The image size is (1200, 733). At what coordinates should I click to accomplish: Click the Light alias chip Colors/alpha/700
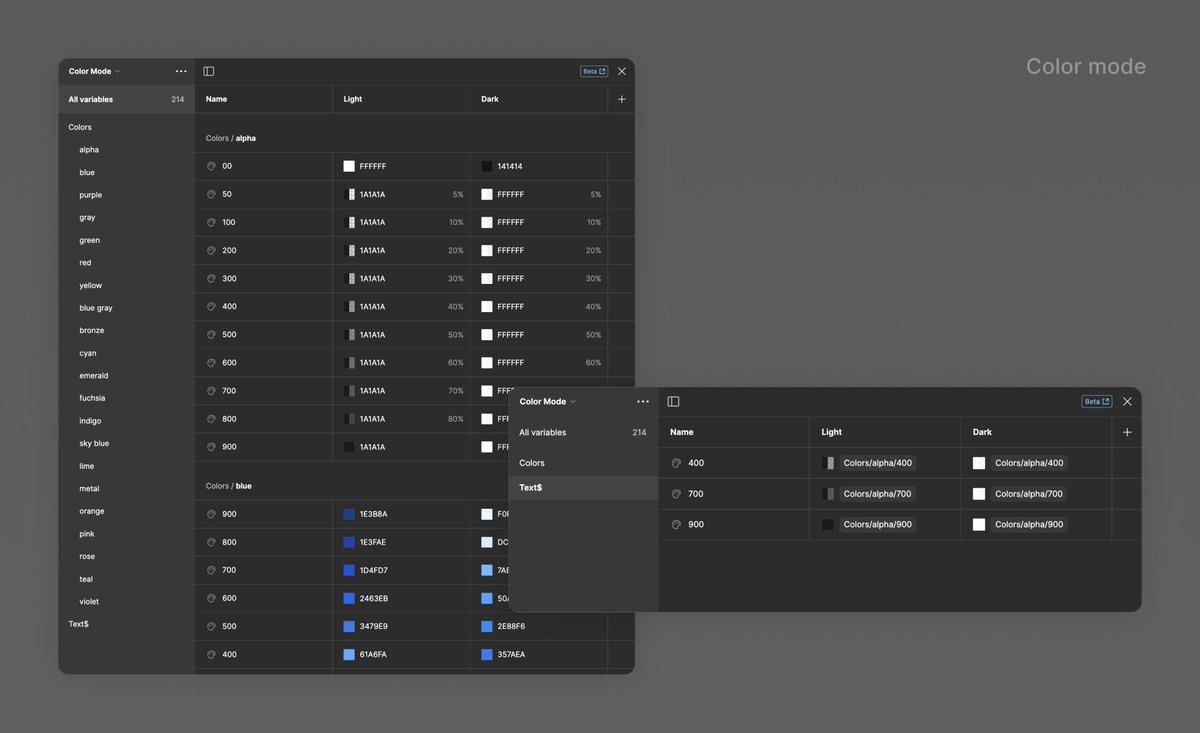pos(878,494)
